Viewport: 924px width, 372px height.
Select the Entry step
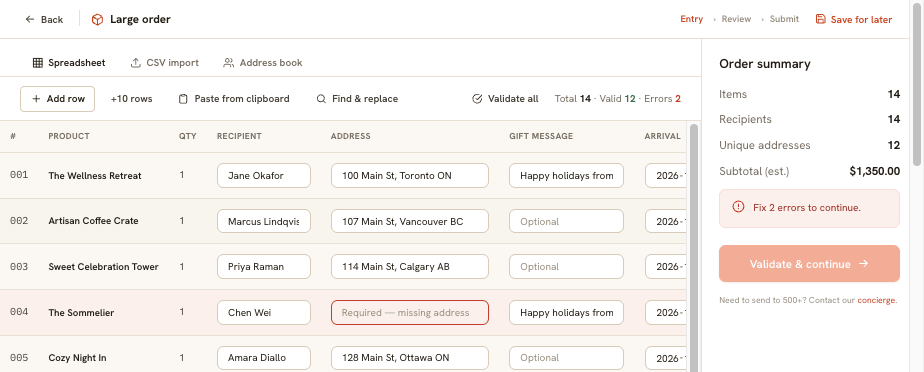[691, 19]
